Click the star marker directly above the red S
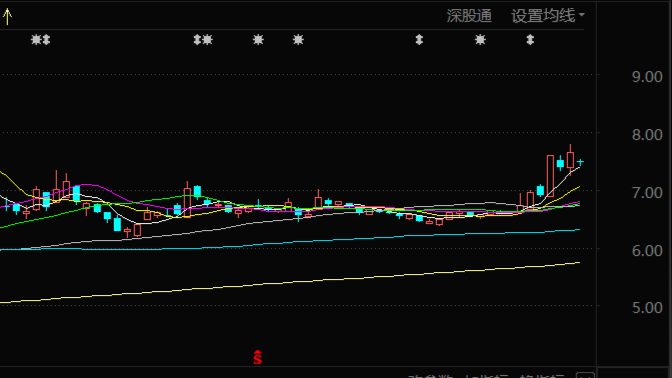 258,40
